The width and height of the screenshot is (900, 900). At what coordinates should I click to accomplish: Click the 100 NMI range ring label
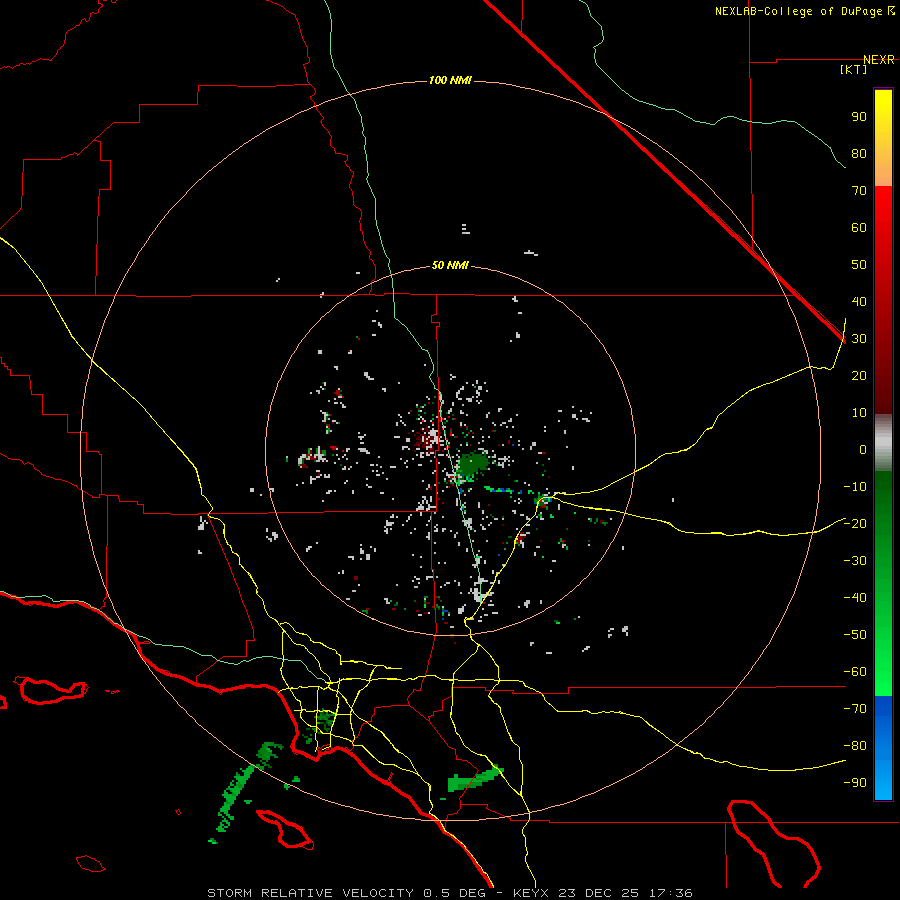(x=450, y=80)
